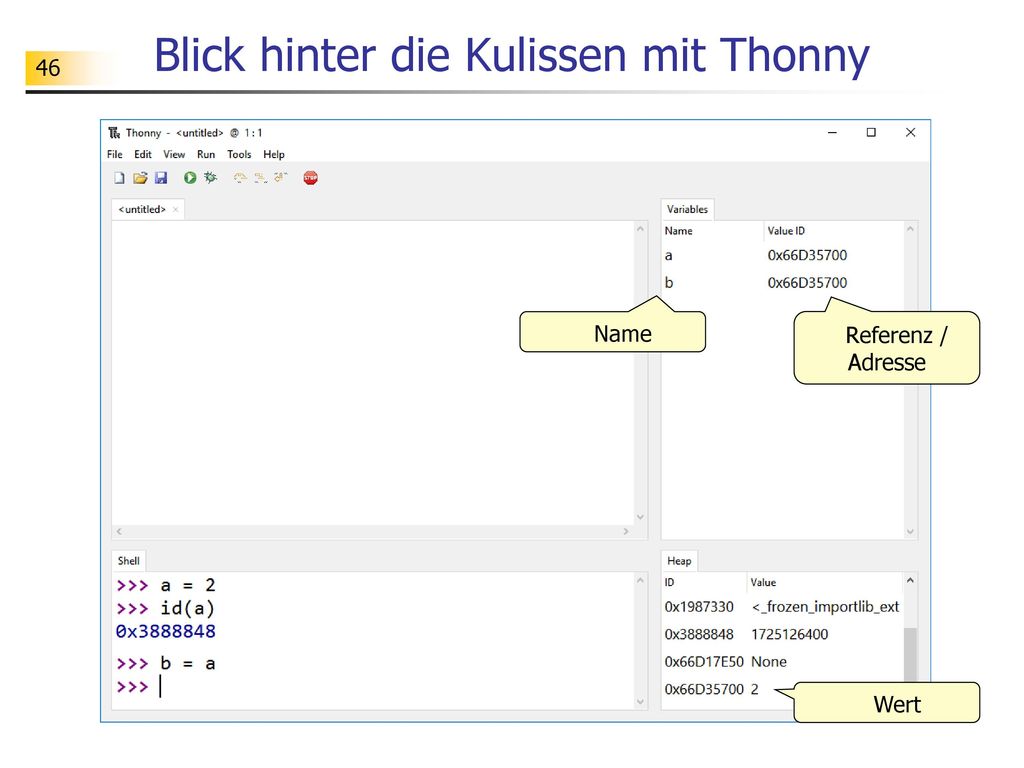Open the Tools menu
Screen dimensions: 1024x768
(239, 154)
